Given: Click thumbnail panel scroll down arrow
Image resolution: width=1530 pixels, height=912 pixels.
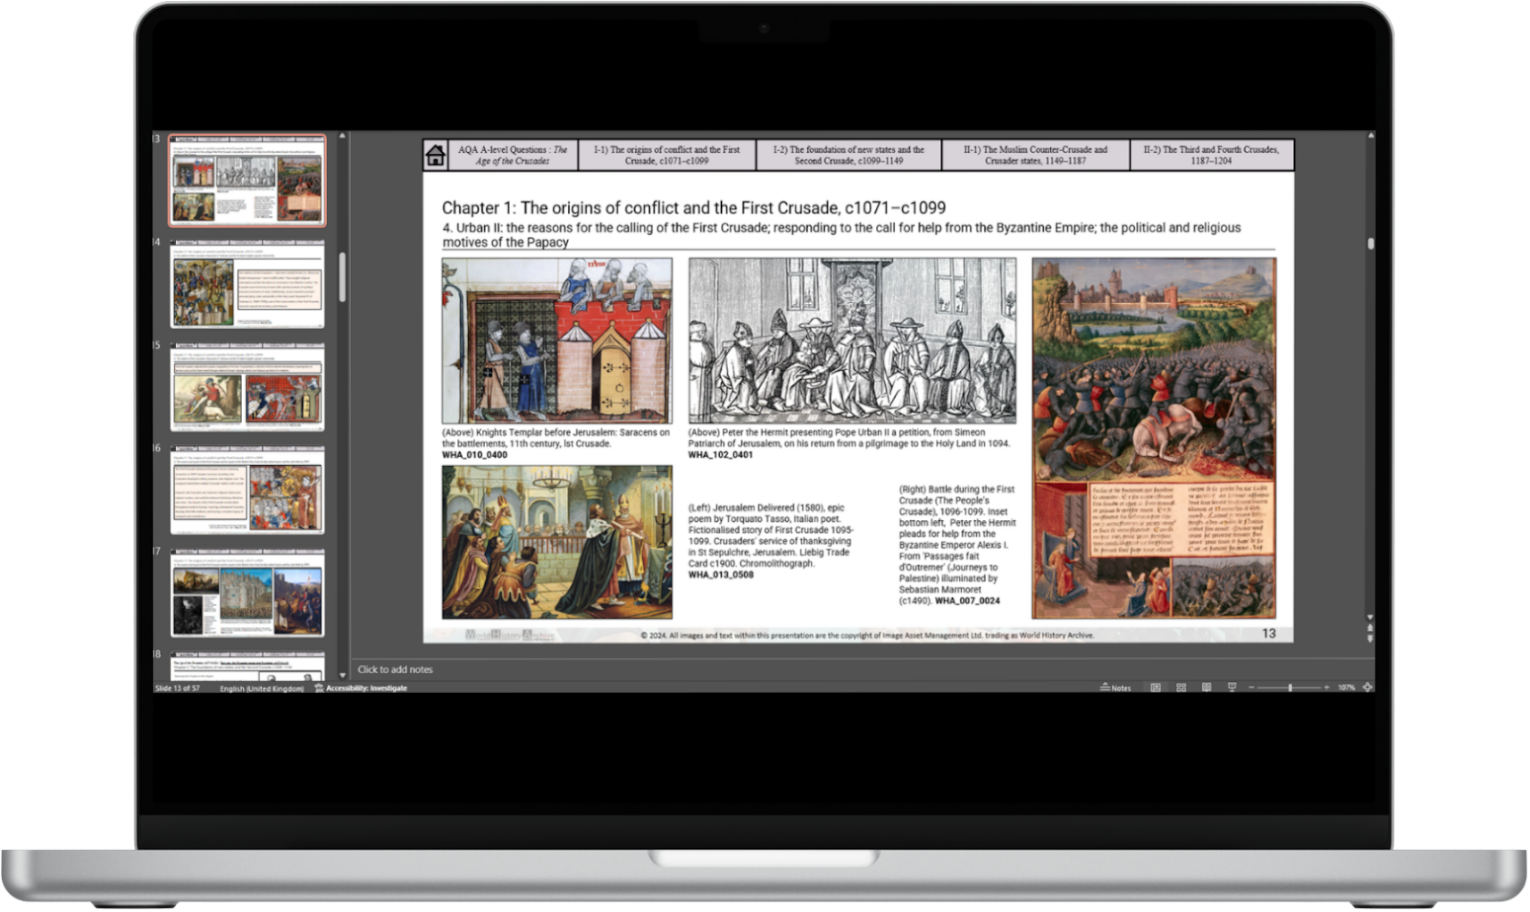Looking at the screenshot, I should (342, 676).
